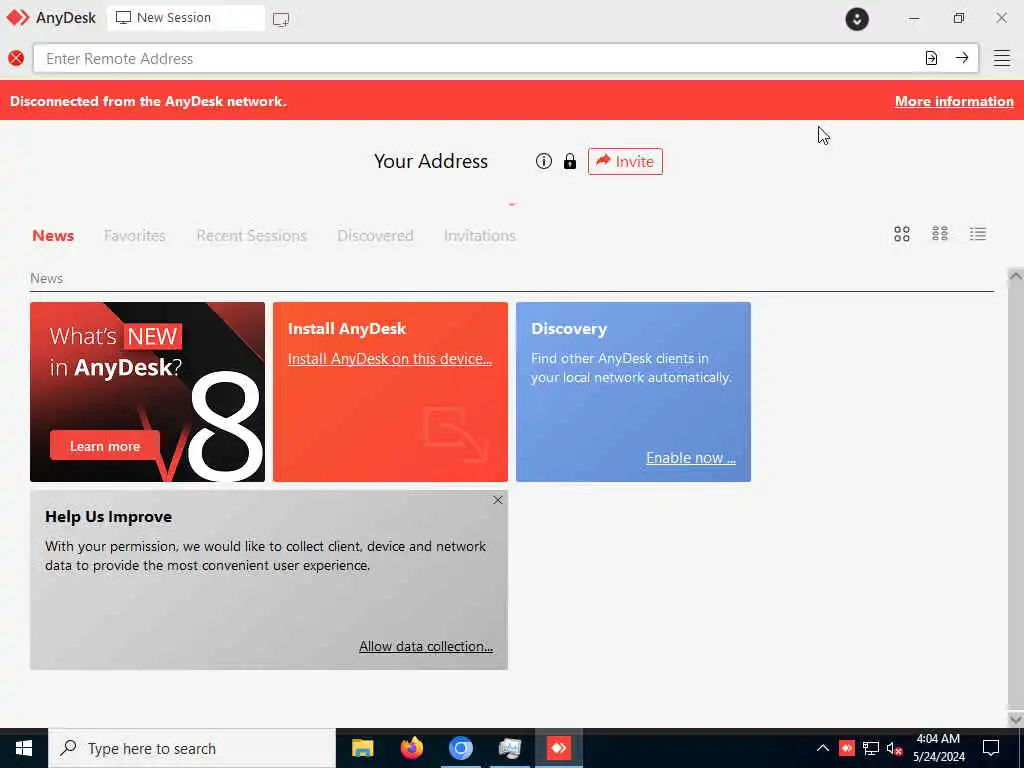Show hidden system tray icons

[x=823, y=748]
